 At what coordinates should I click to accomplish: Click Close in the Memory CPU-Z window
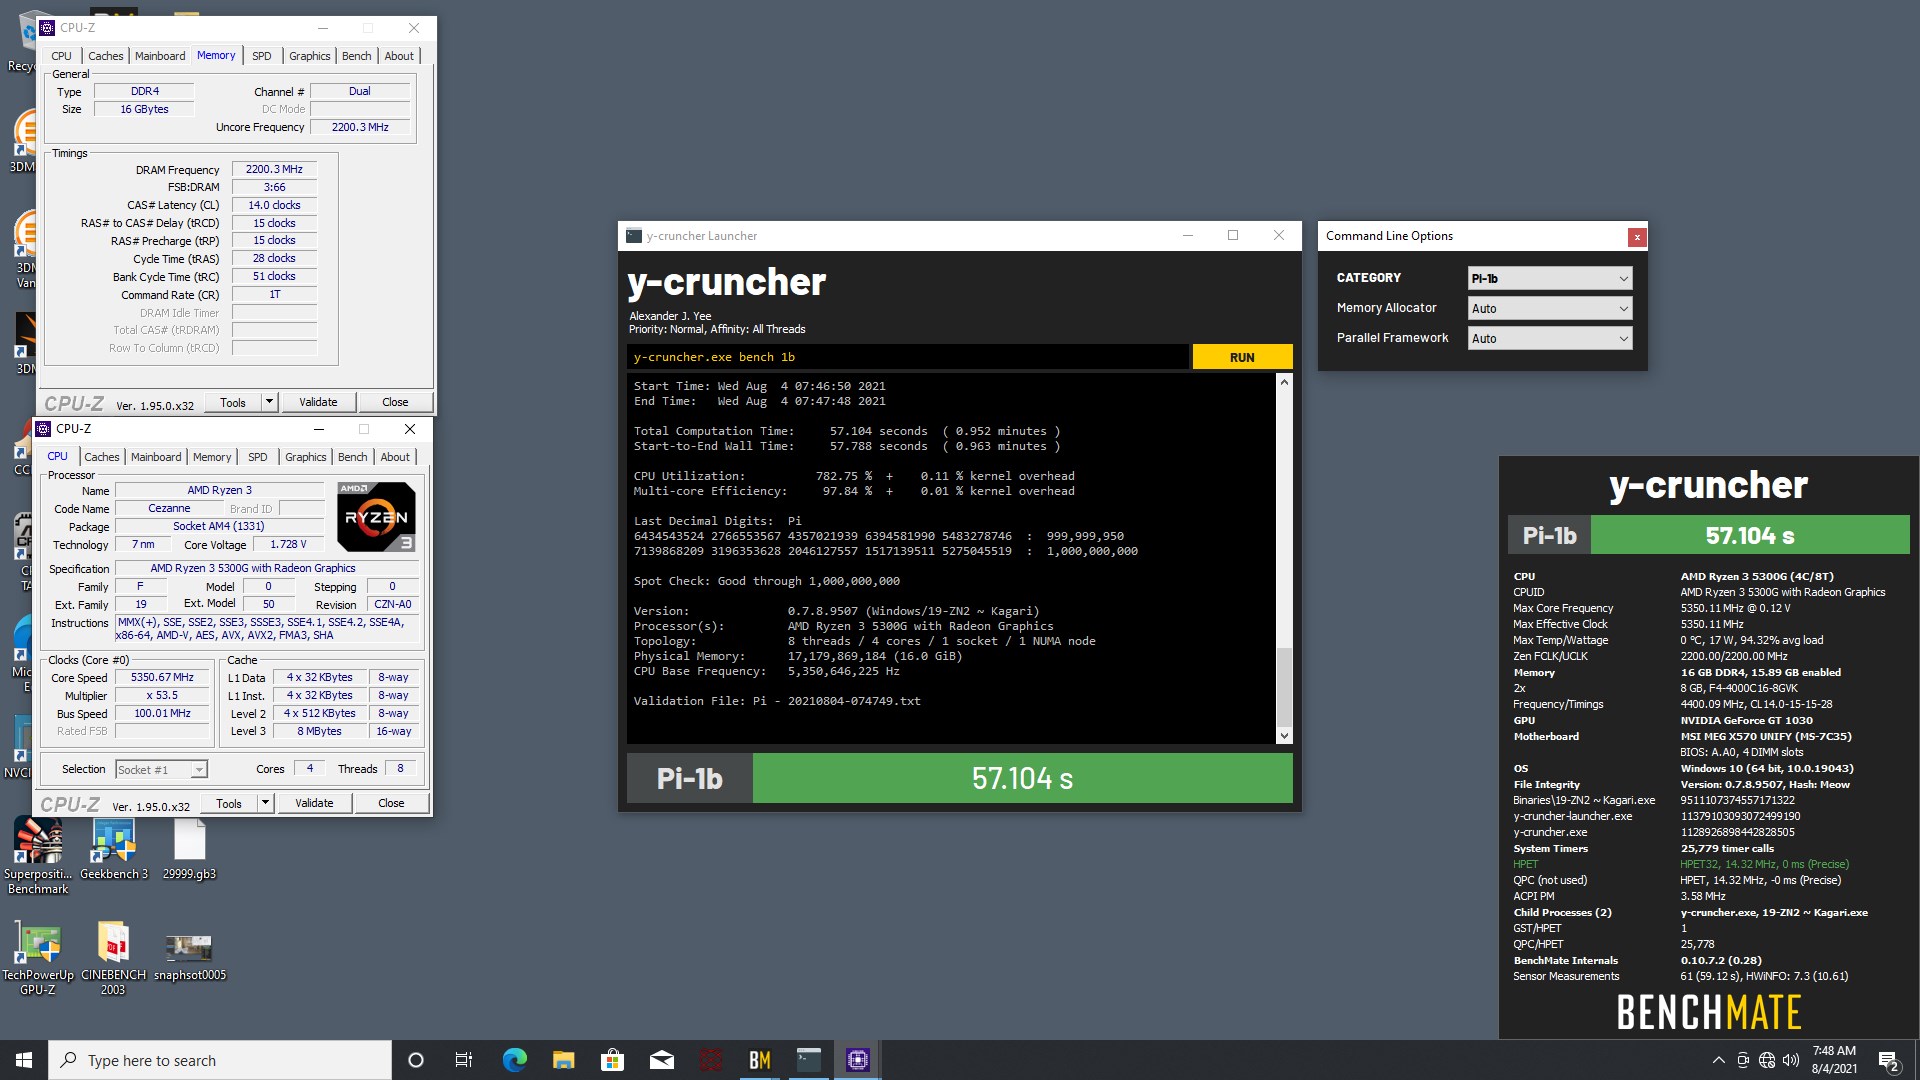(x=395, y=402)
